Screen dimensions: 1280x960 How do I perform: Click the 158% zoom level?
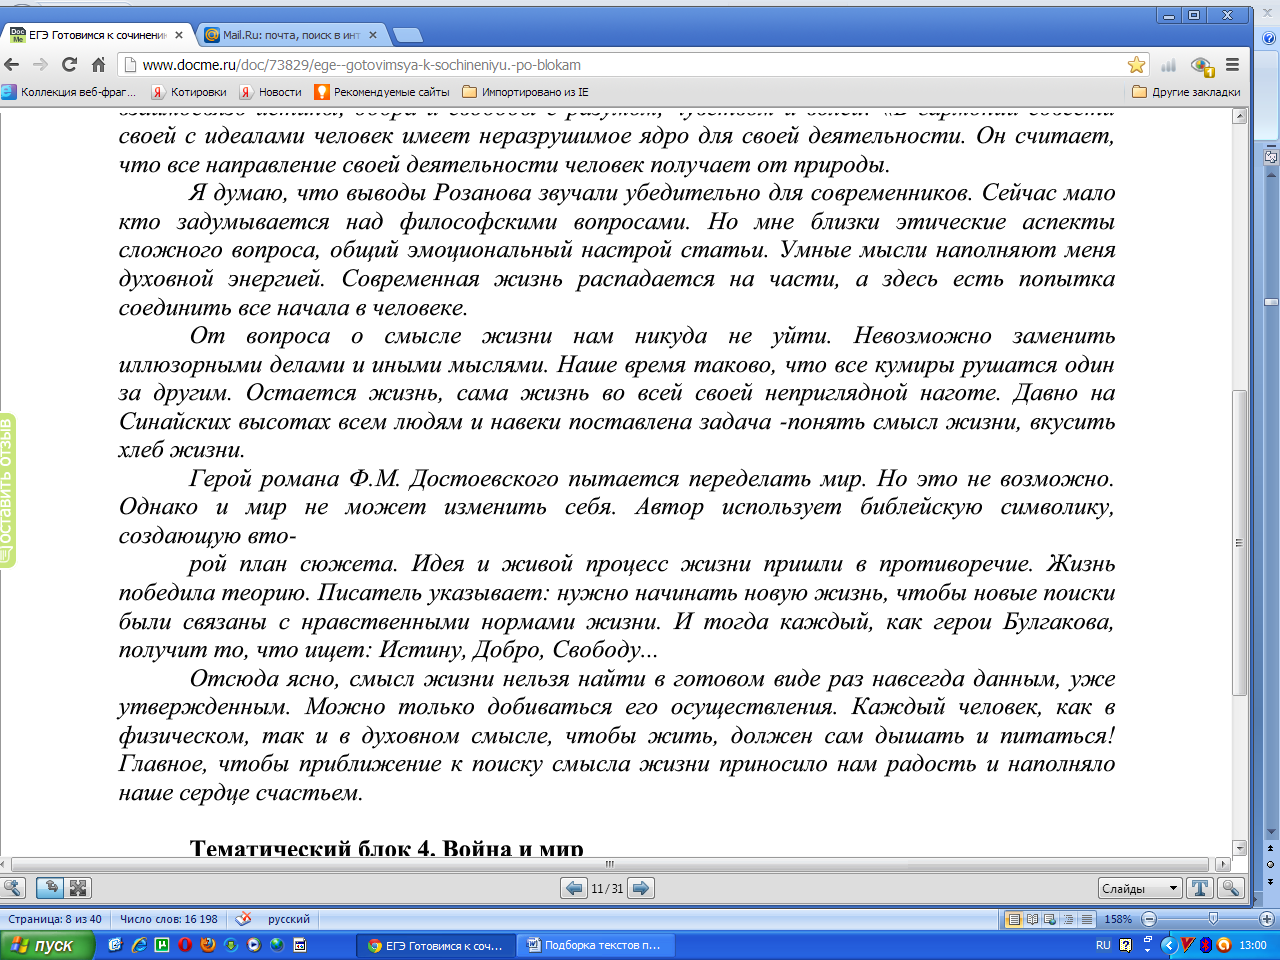coord(1118,919)
